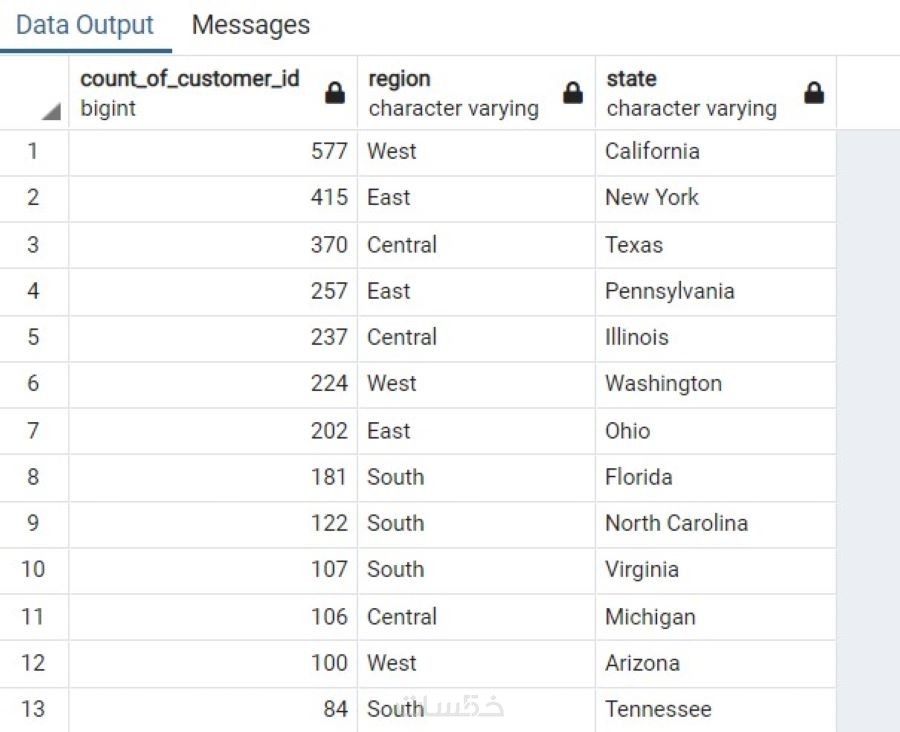Select row number 5
This screenshot has height=732, width=900.
[33, 337]
